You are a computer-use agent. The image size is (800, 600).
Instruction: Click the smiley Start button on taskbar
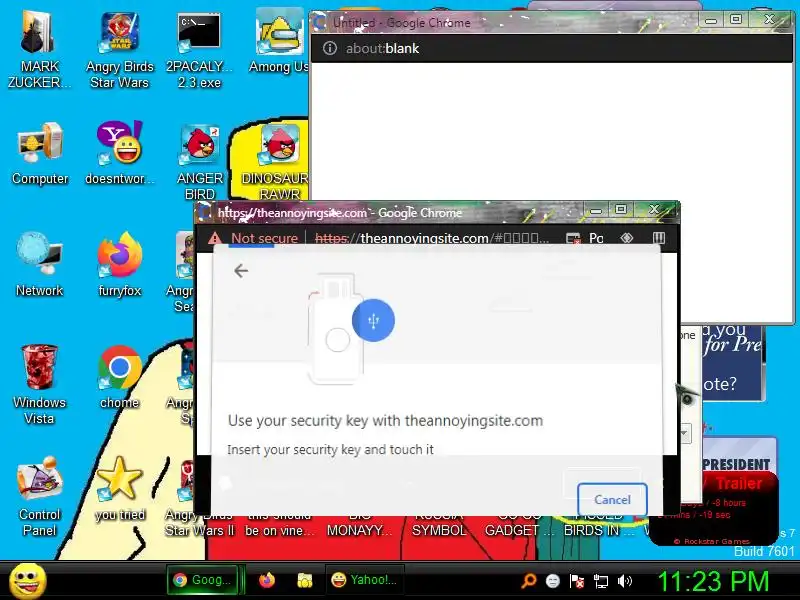28,581
